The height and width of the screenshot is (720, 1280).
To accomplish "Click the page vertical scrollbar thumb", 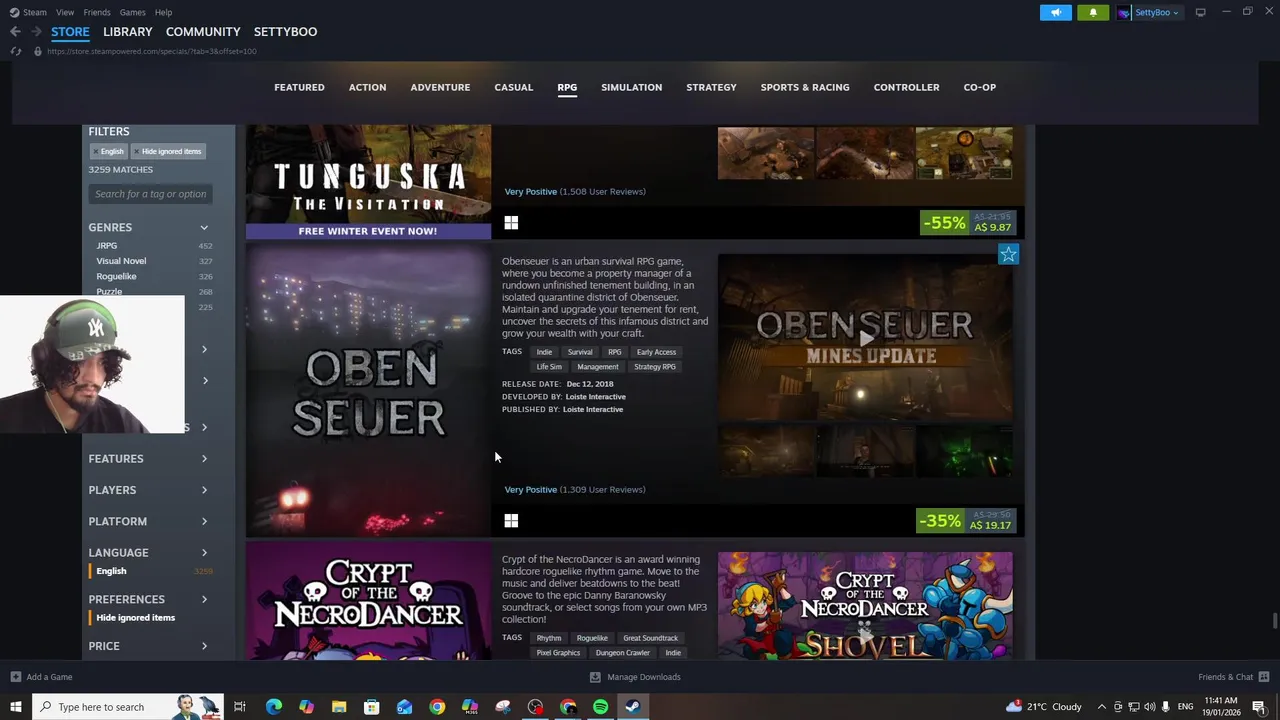I will [x=1274, y=620].
